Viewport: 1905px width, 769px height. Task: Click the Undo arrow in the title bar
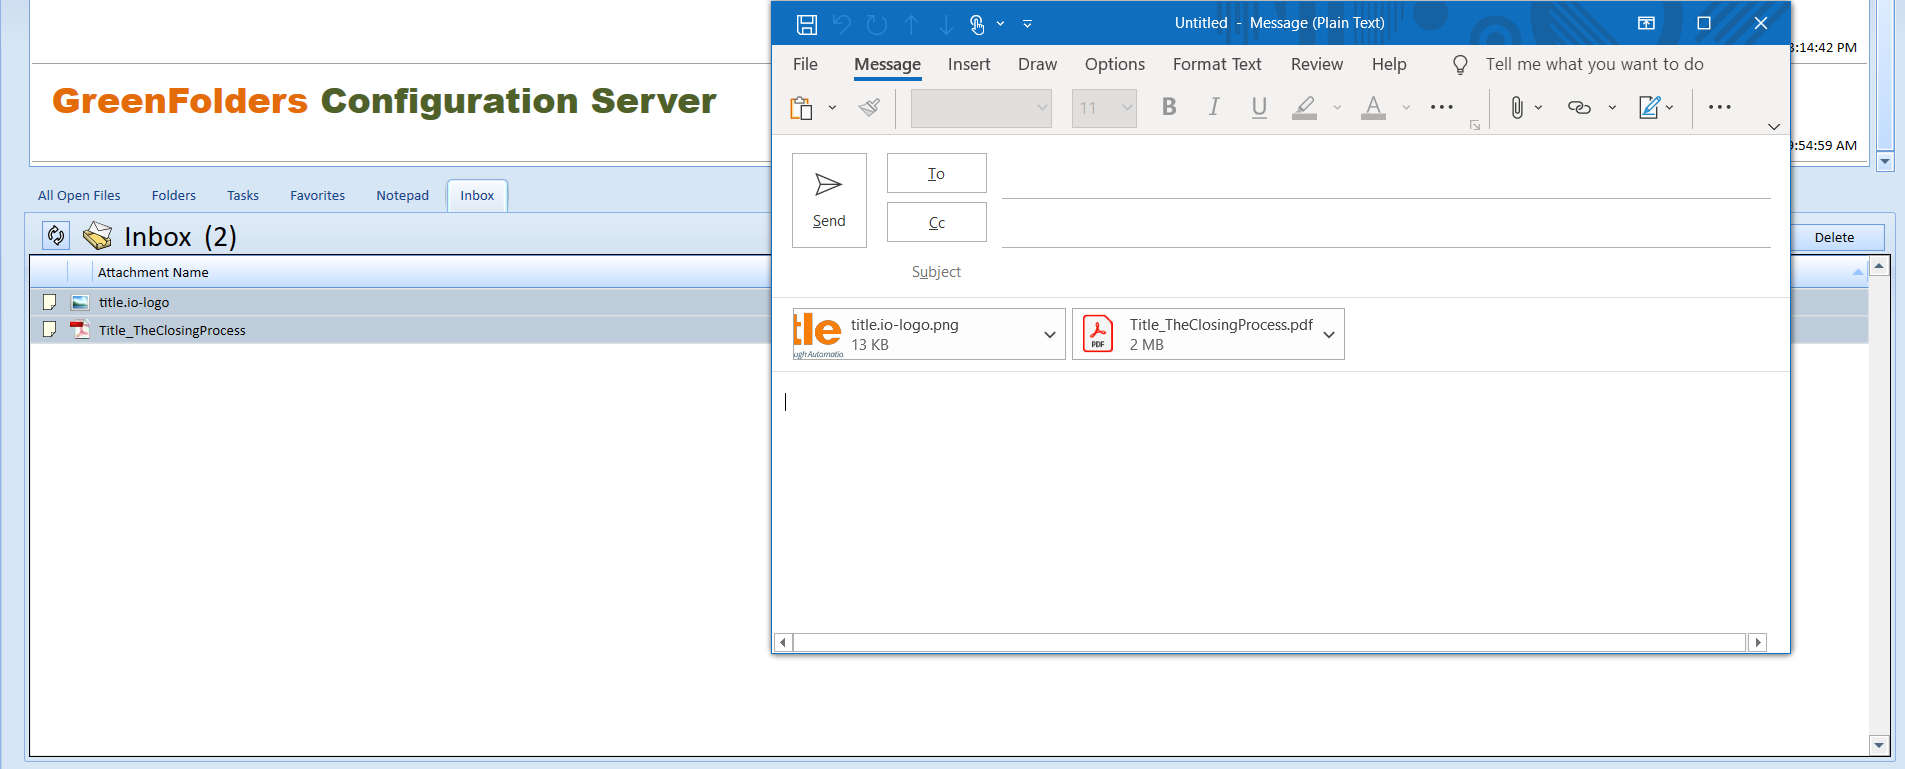tap(842, 24)
